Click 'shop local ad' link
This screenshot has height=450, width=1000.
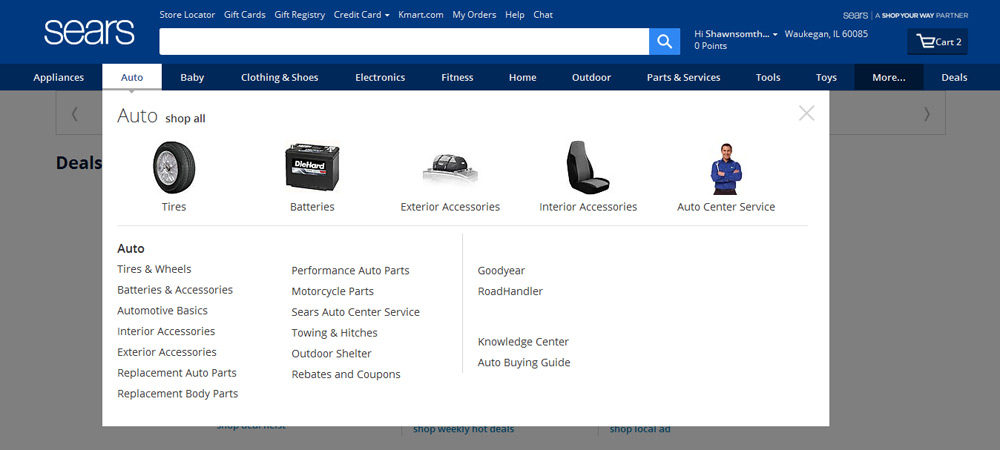point(640,429)
